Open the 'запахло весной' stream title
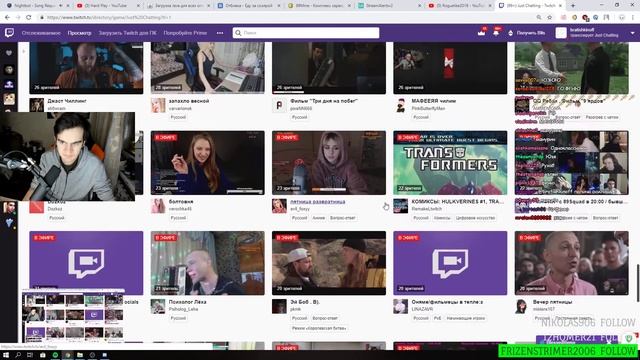The width and height of the screenshot is (640, 360). [x=189, y=101]
